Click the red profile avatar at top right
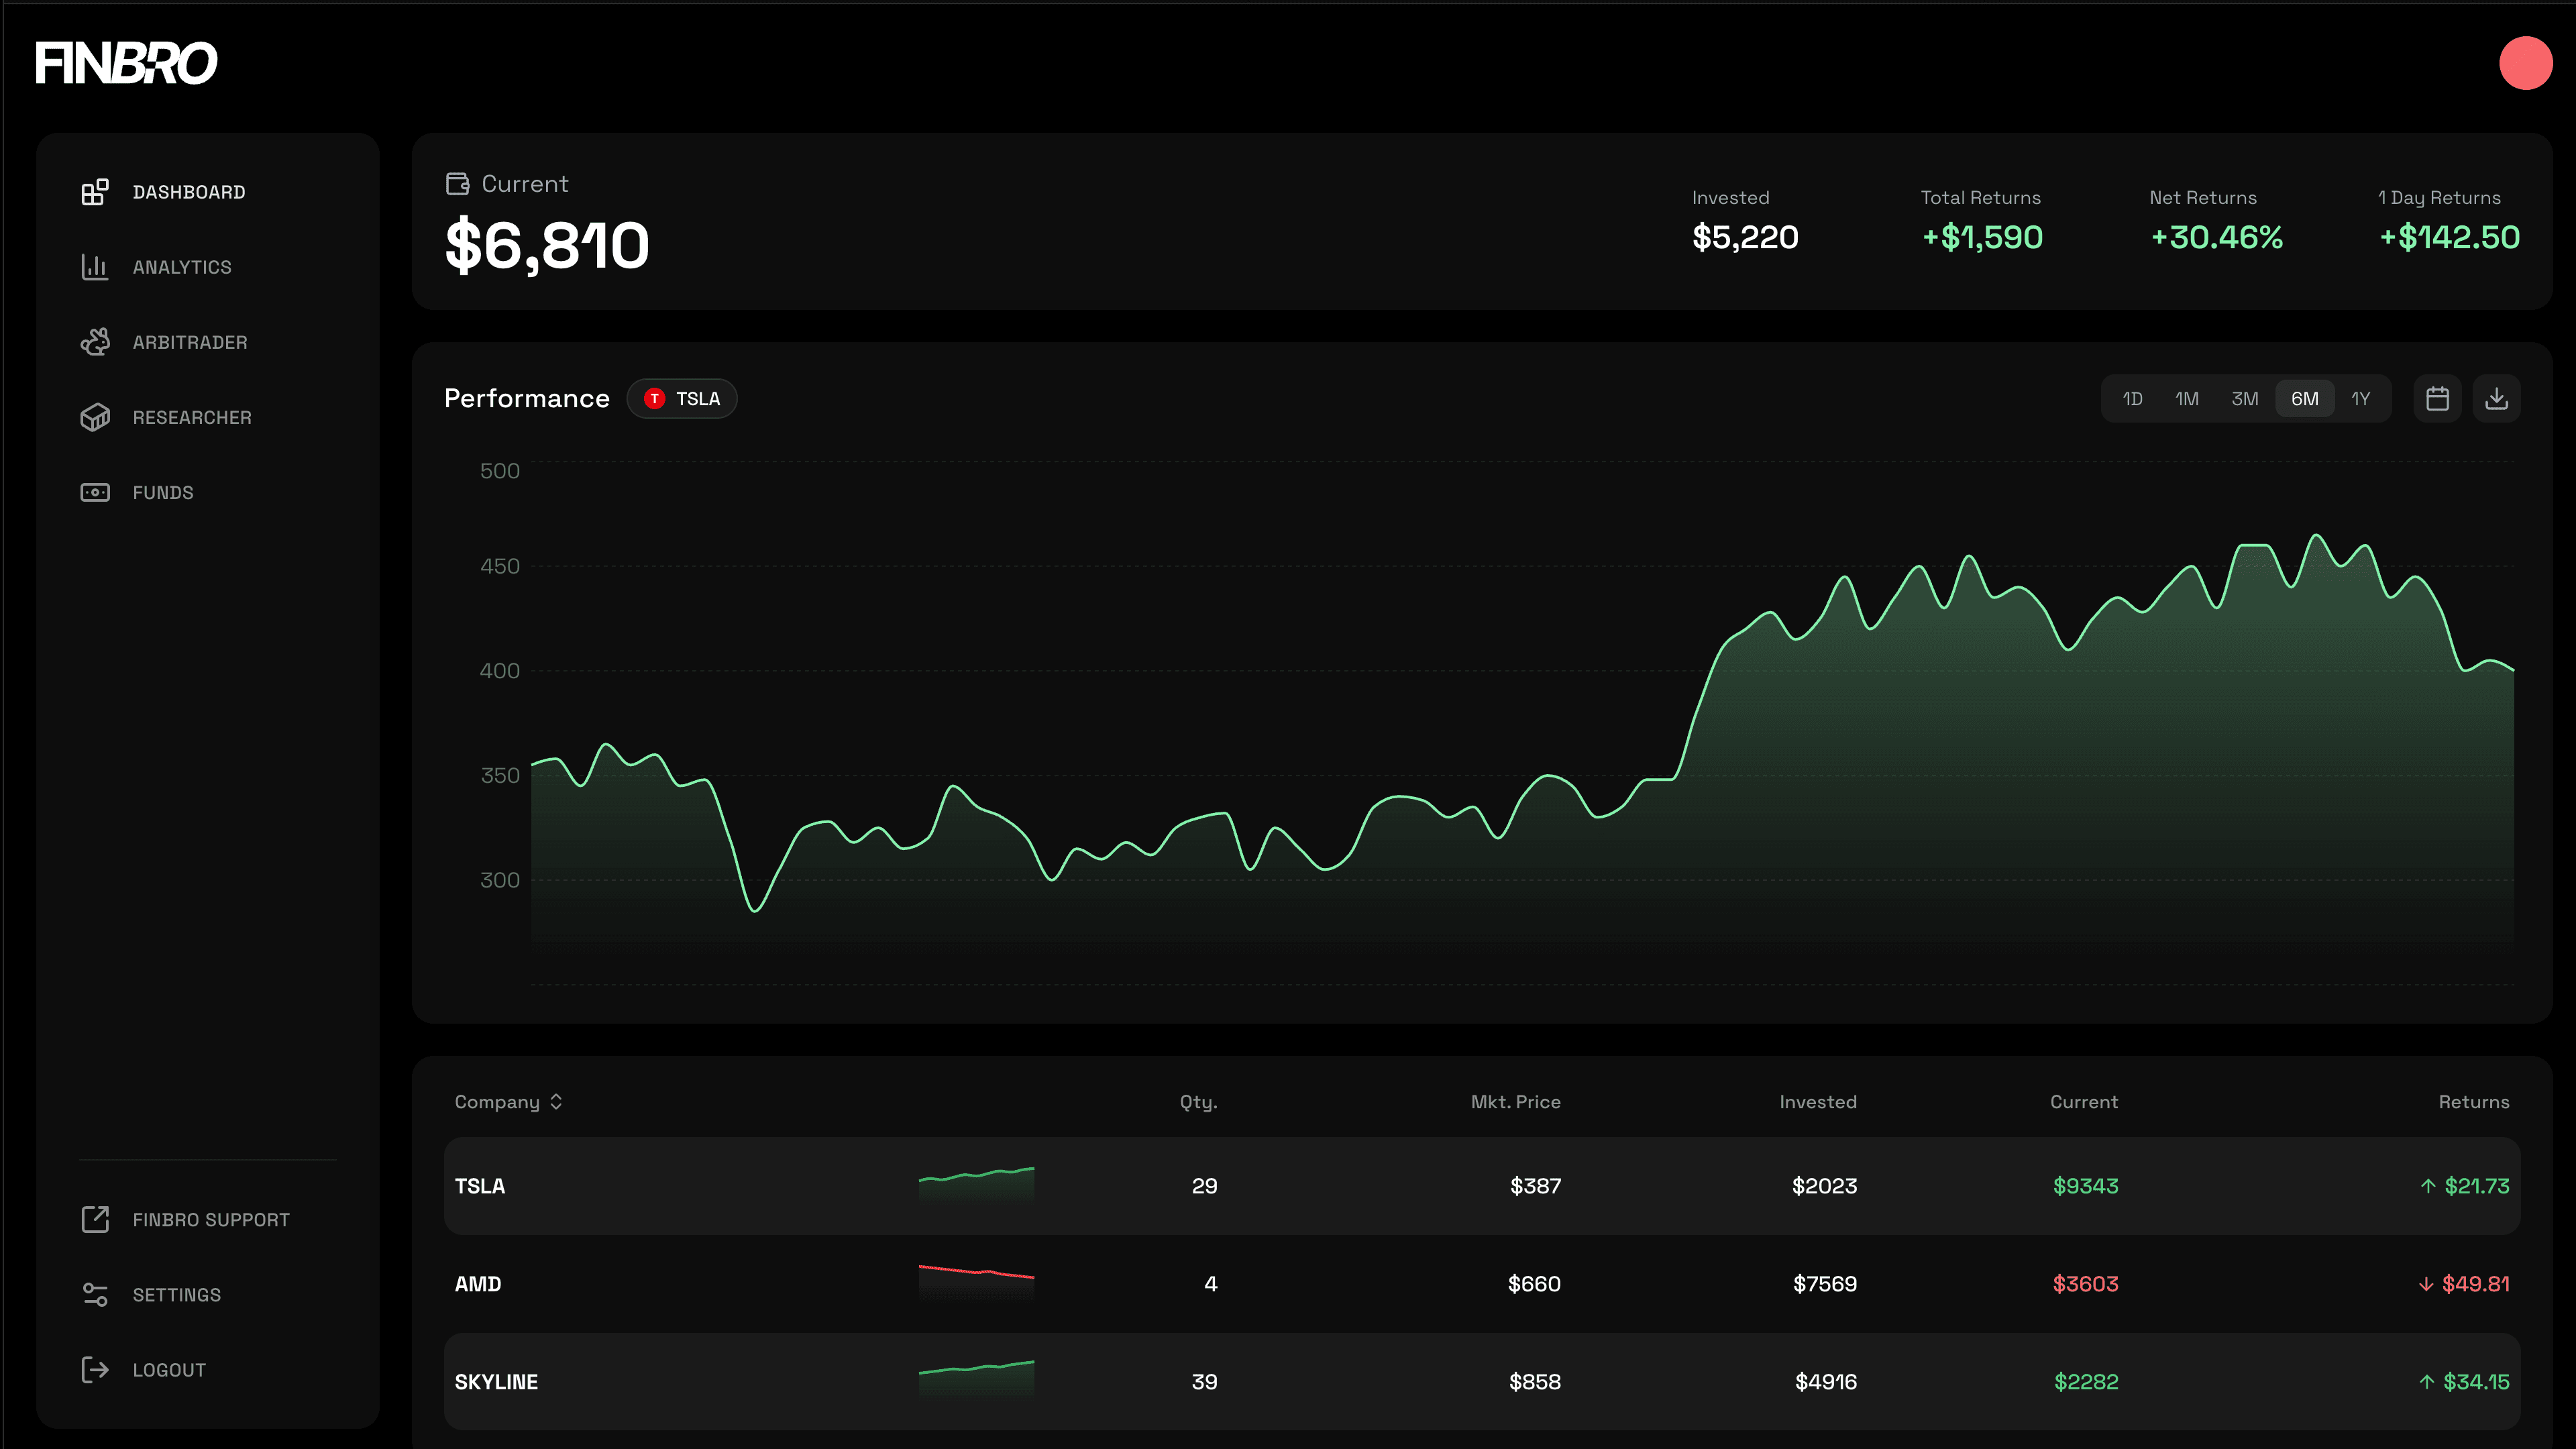The height and width of the screenshot is (1449, 2576). [x=2526, y=63]
